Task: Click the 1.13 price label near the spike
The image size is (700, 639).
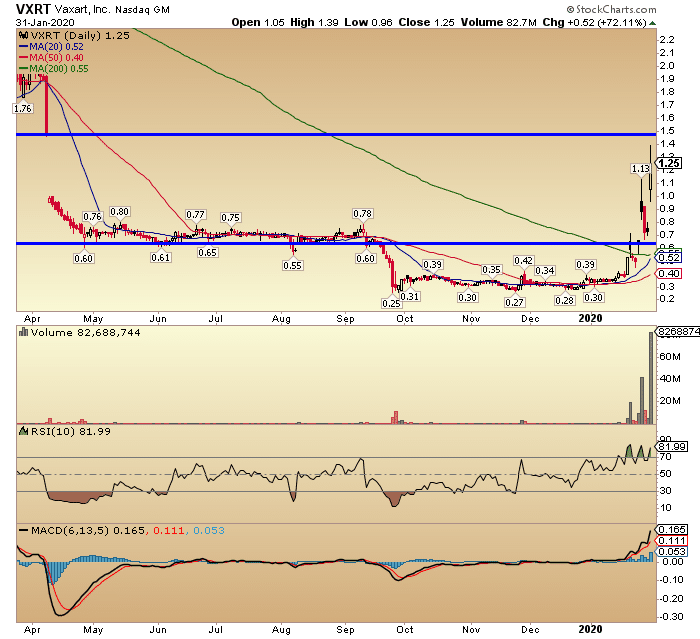Action: (641, 169)
